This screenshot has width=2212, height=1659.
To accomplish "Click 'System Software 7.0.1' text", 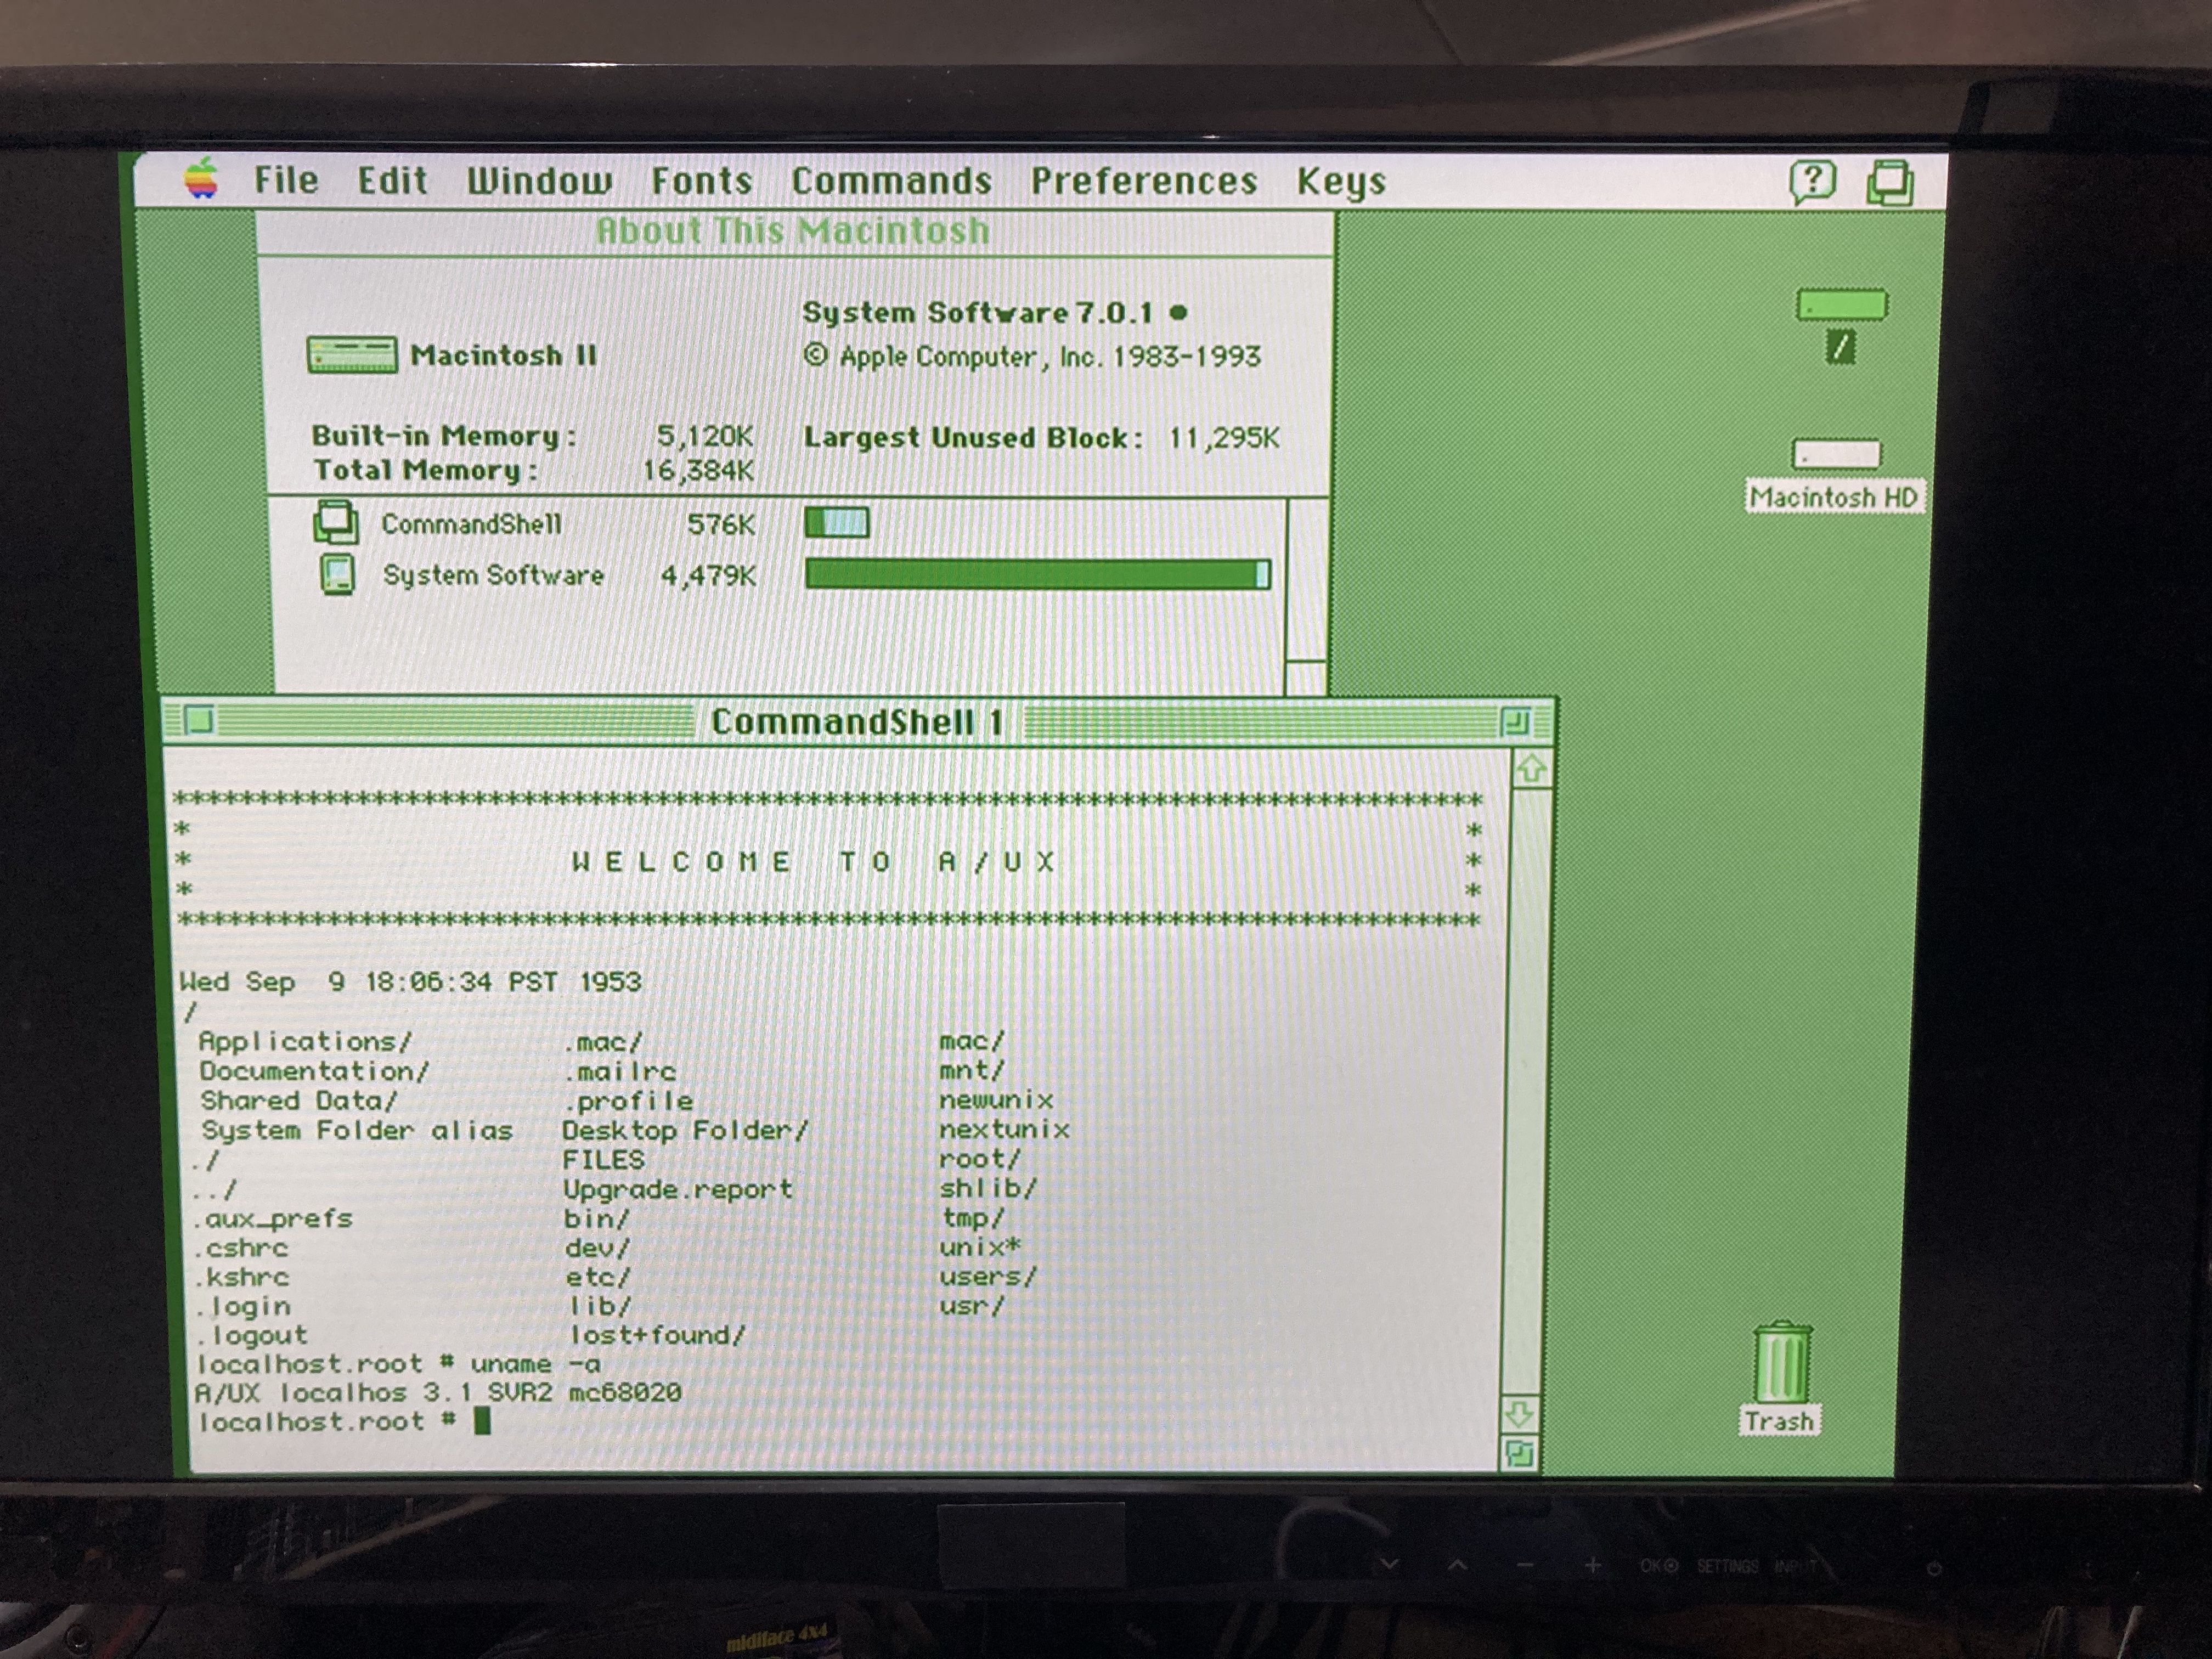I will tap(978, 313).
